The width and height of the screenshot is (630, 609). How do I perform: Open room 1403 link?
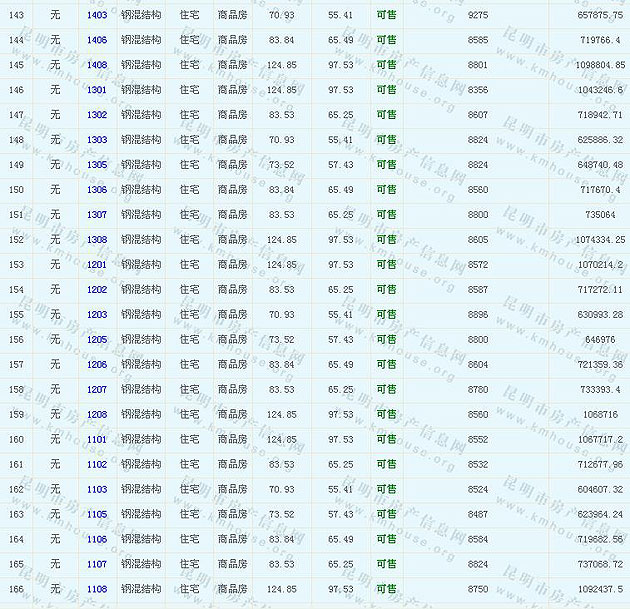point(97,16)
